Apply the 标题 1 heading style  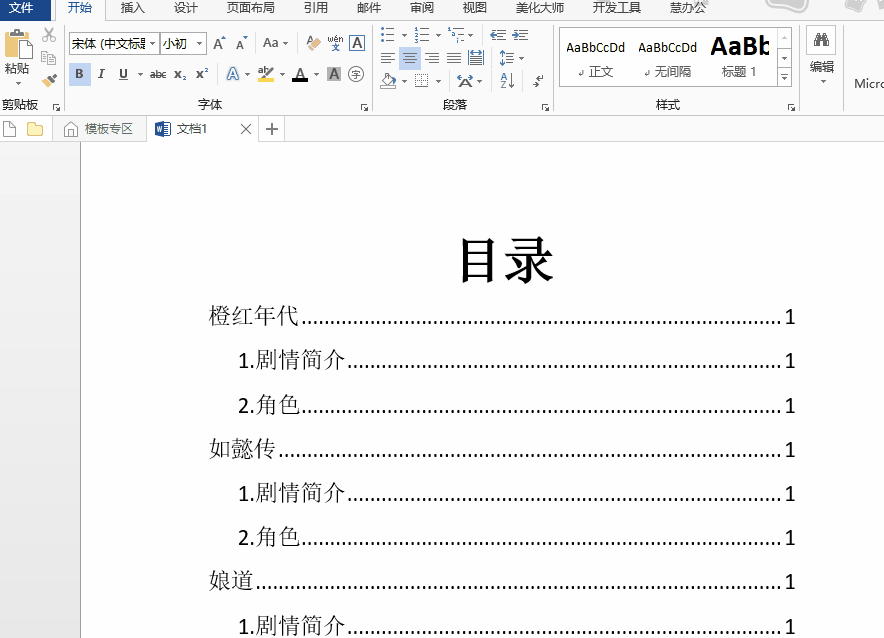tap(740, 58)
